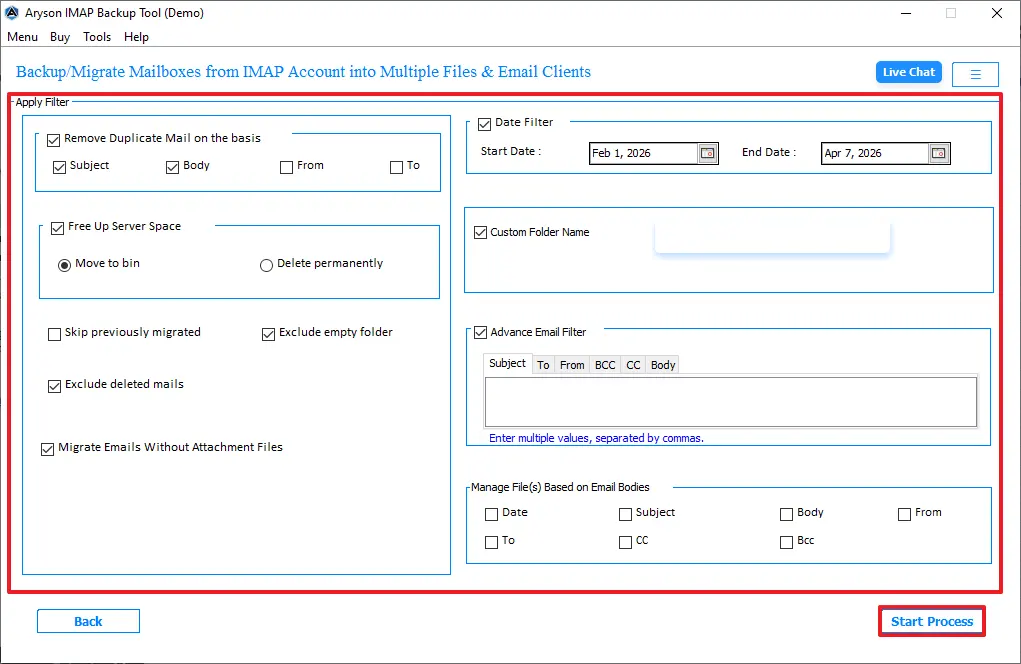Screen dimensions: 1021x664
Task: Enable Skip previously migrated checkbox
Action: tap(55, 334)
